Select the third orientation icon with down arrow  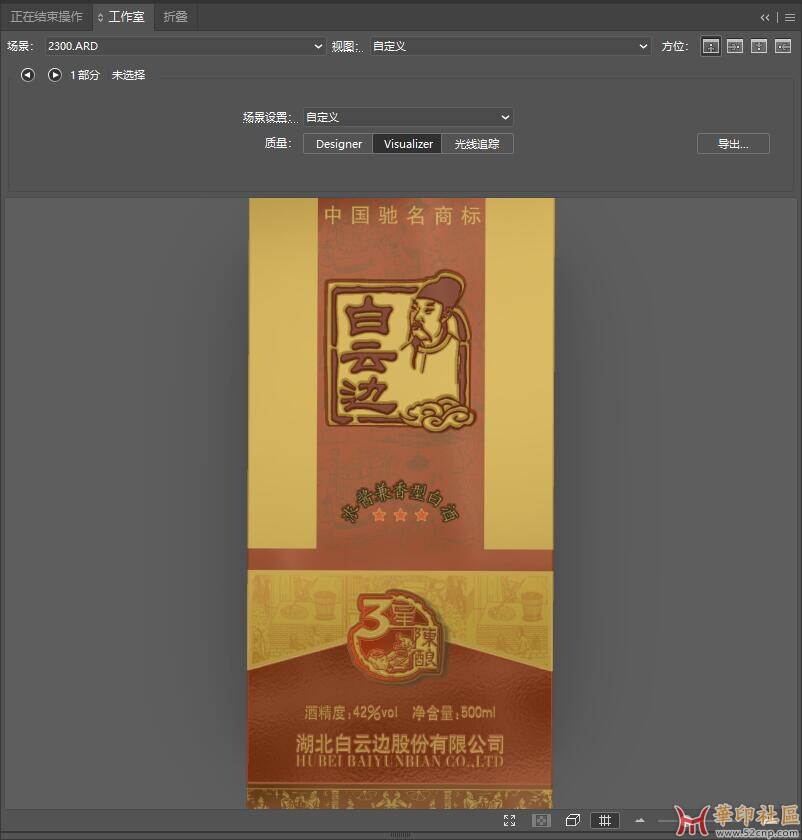pyautogui.click(x=759, y=47)
